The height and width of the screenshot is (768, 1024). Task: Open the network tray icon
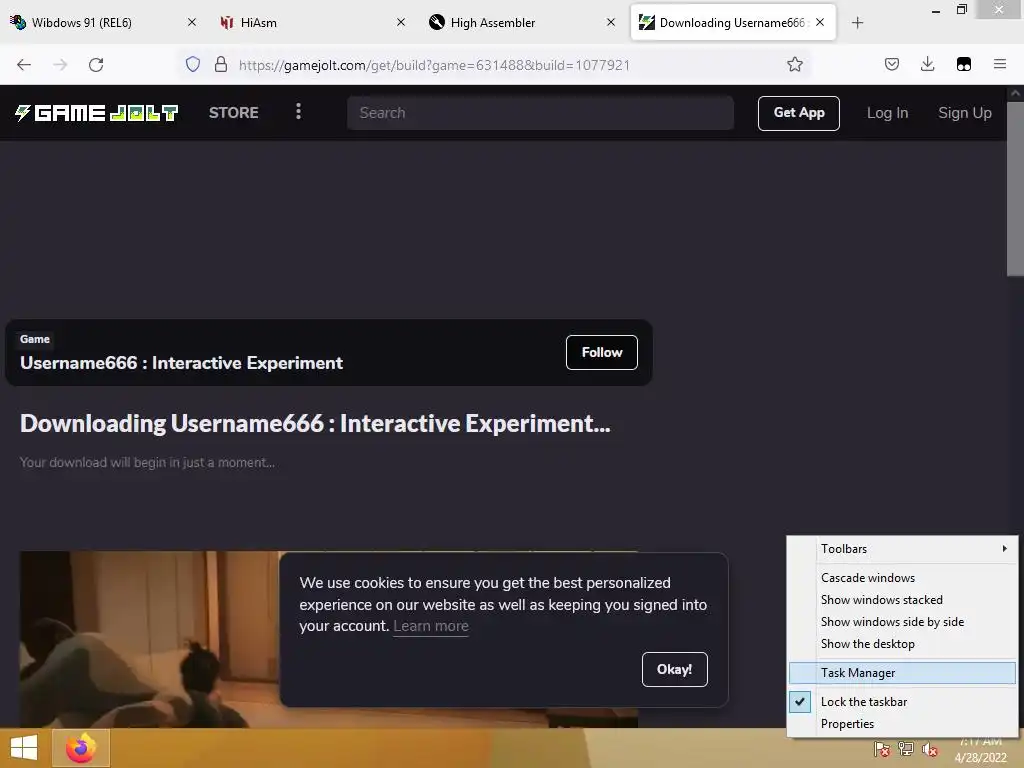(x=906, y=749)
